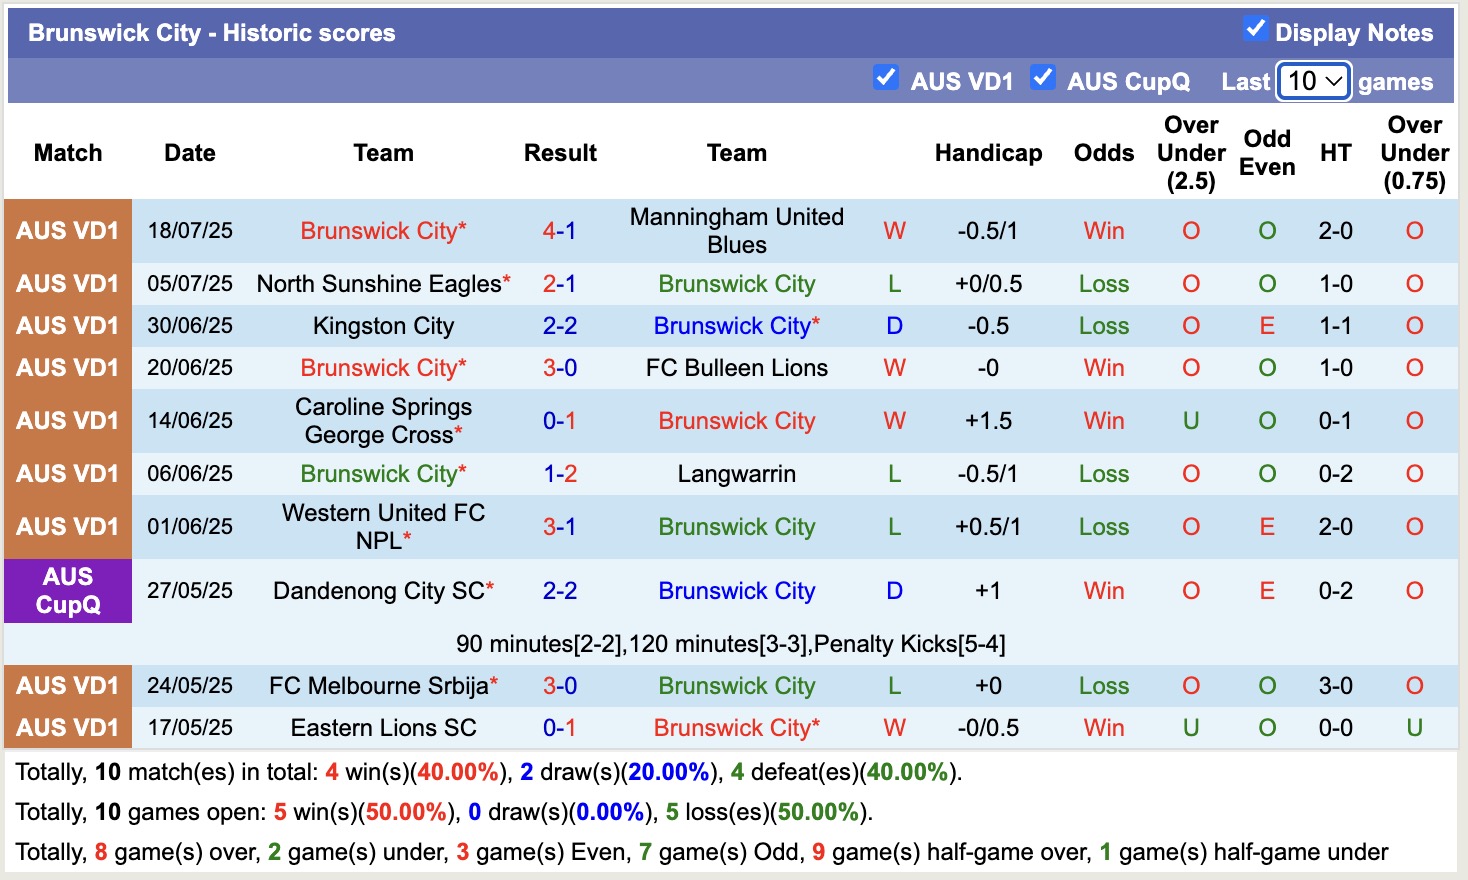The width and height of the screenshot is (1468, 880).
Task: Select North Sunshine Eagles team name
Action: click(382, 283)
